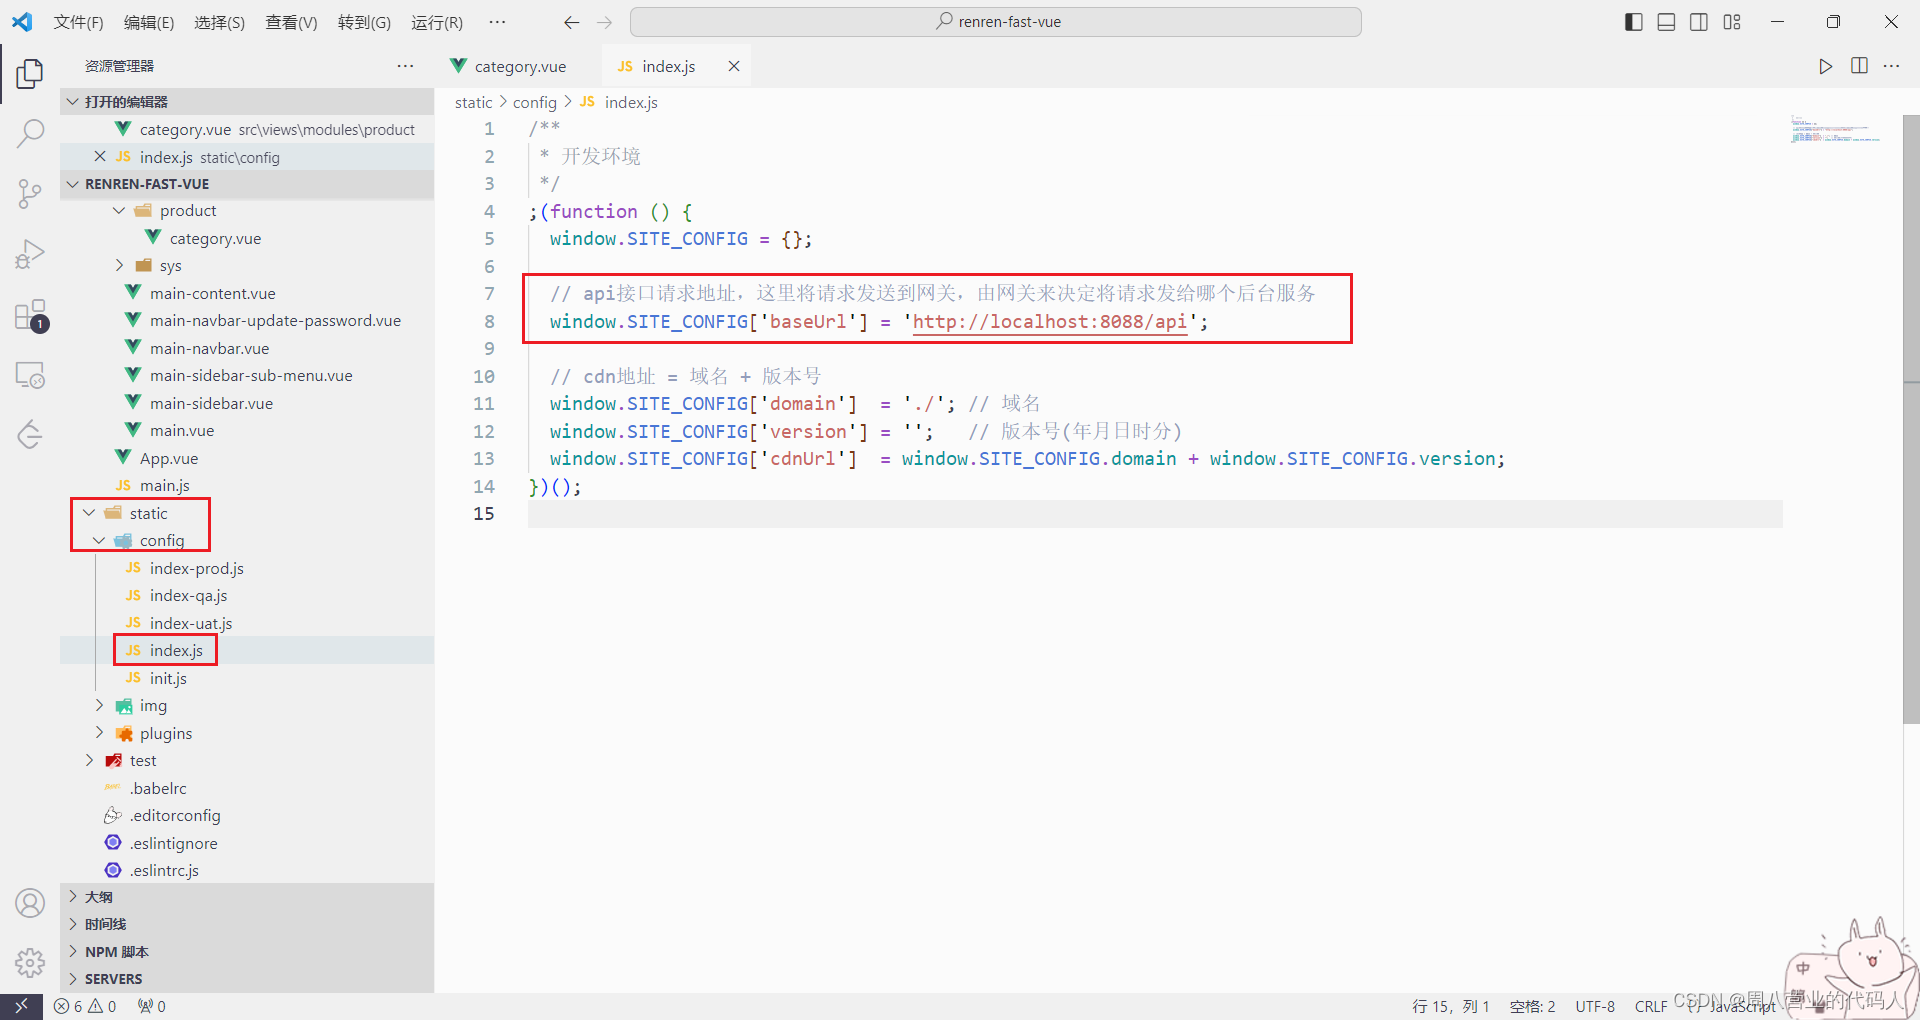Image resolution: width=1920 pixels, height=1020 pixels.
Task: Open the Accounts menu icon
Action: 30,903
